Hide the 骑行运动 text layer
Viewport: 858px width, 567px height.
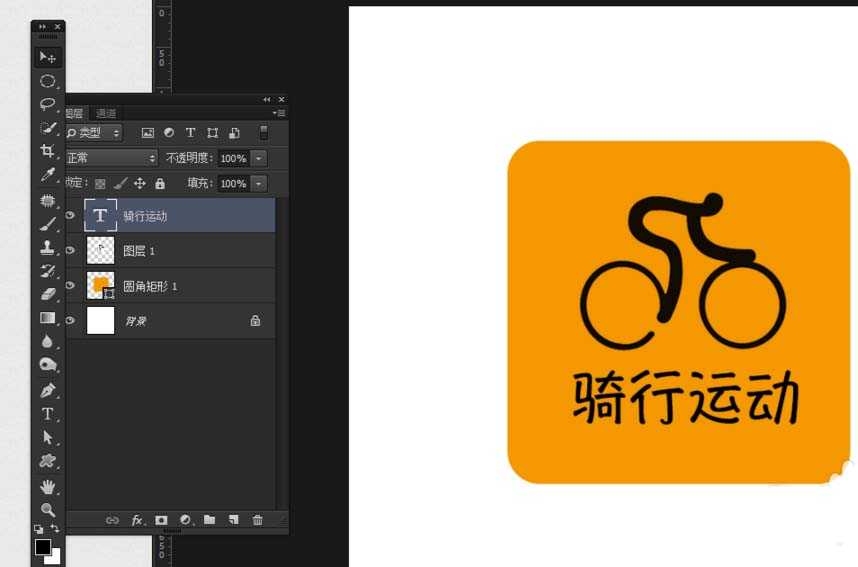[x=70, y=216]
